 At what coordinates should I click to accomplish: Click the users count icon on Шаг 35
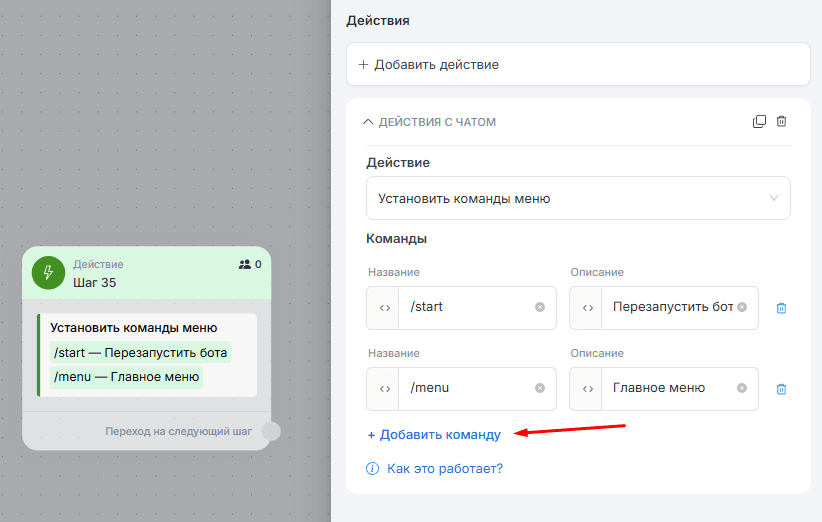pos(245,265)
